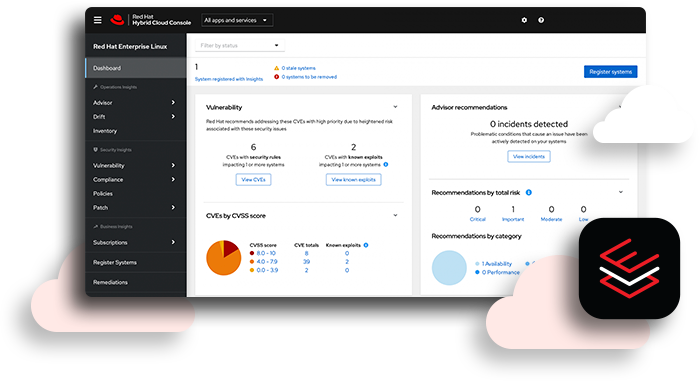This screenshot has width=699, height=381.
Task: Open the help question mark icon
Action: point(541,20)
